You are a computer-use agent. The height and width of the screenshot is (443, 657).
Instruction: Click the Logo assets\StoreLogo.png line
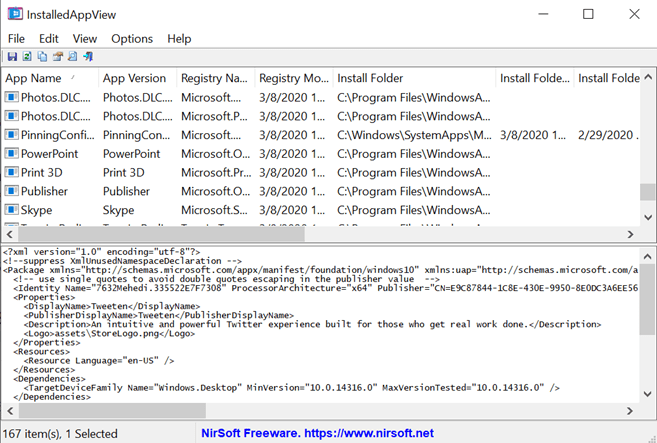pyautogui.click(x=109, y=334)
